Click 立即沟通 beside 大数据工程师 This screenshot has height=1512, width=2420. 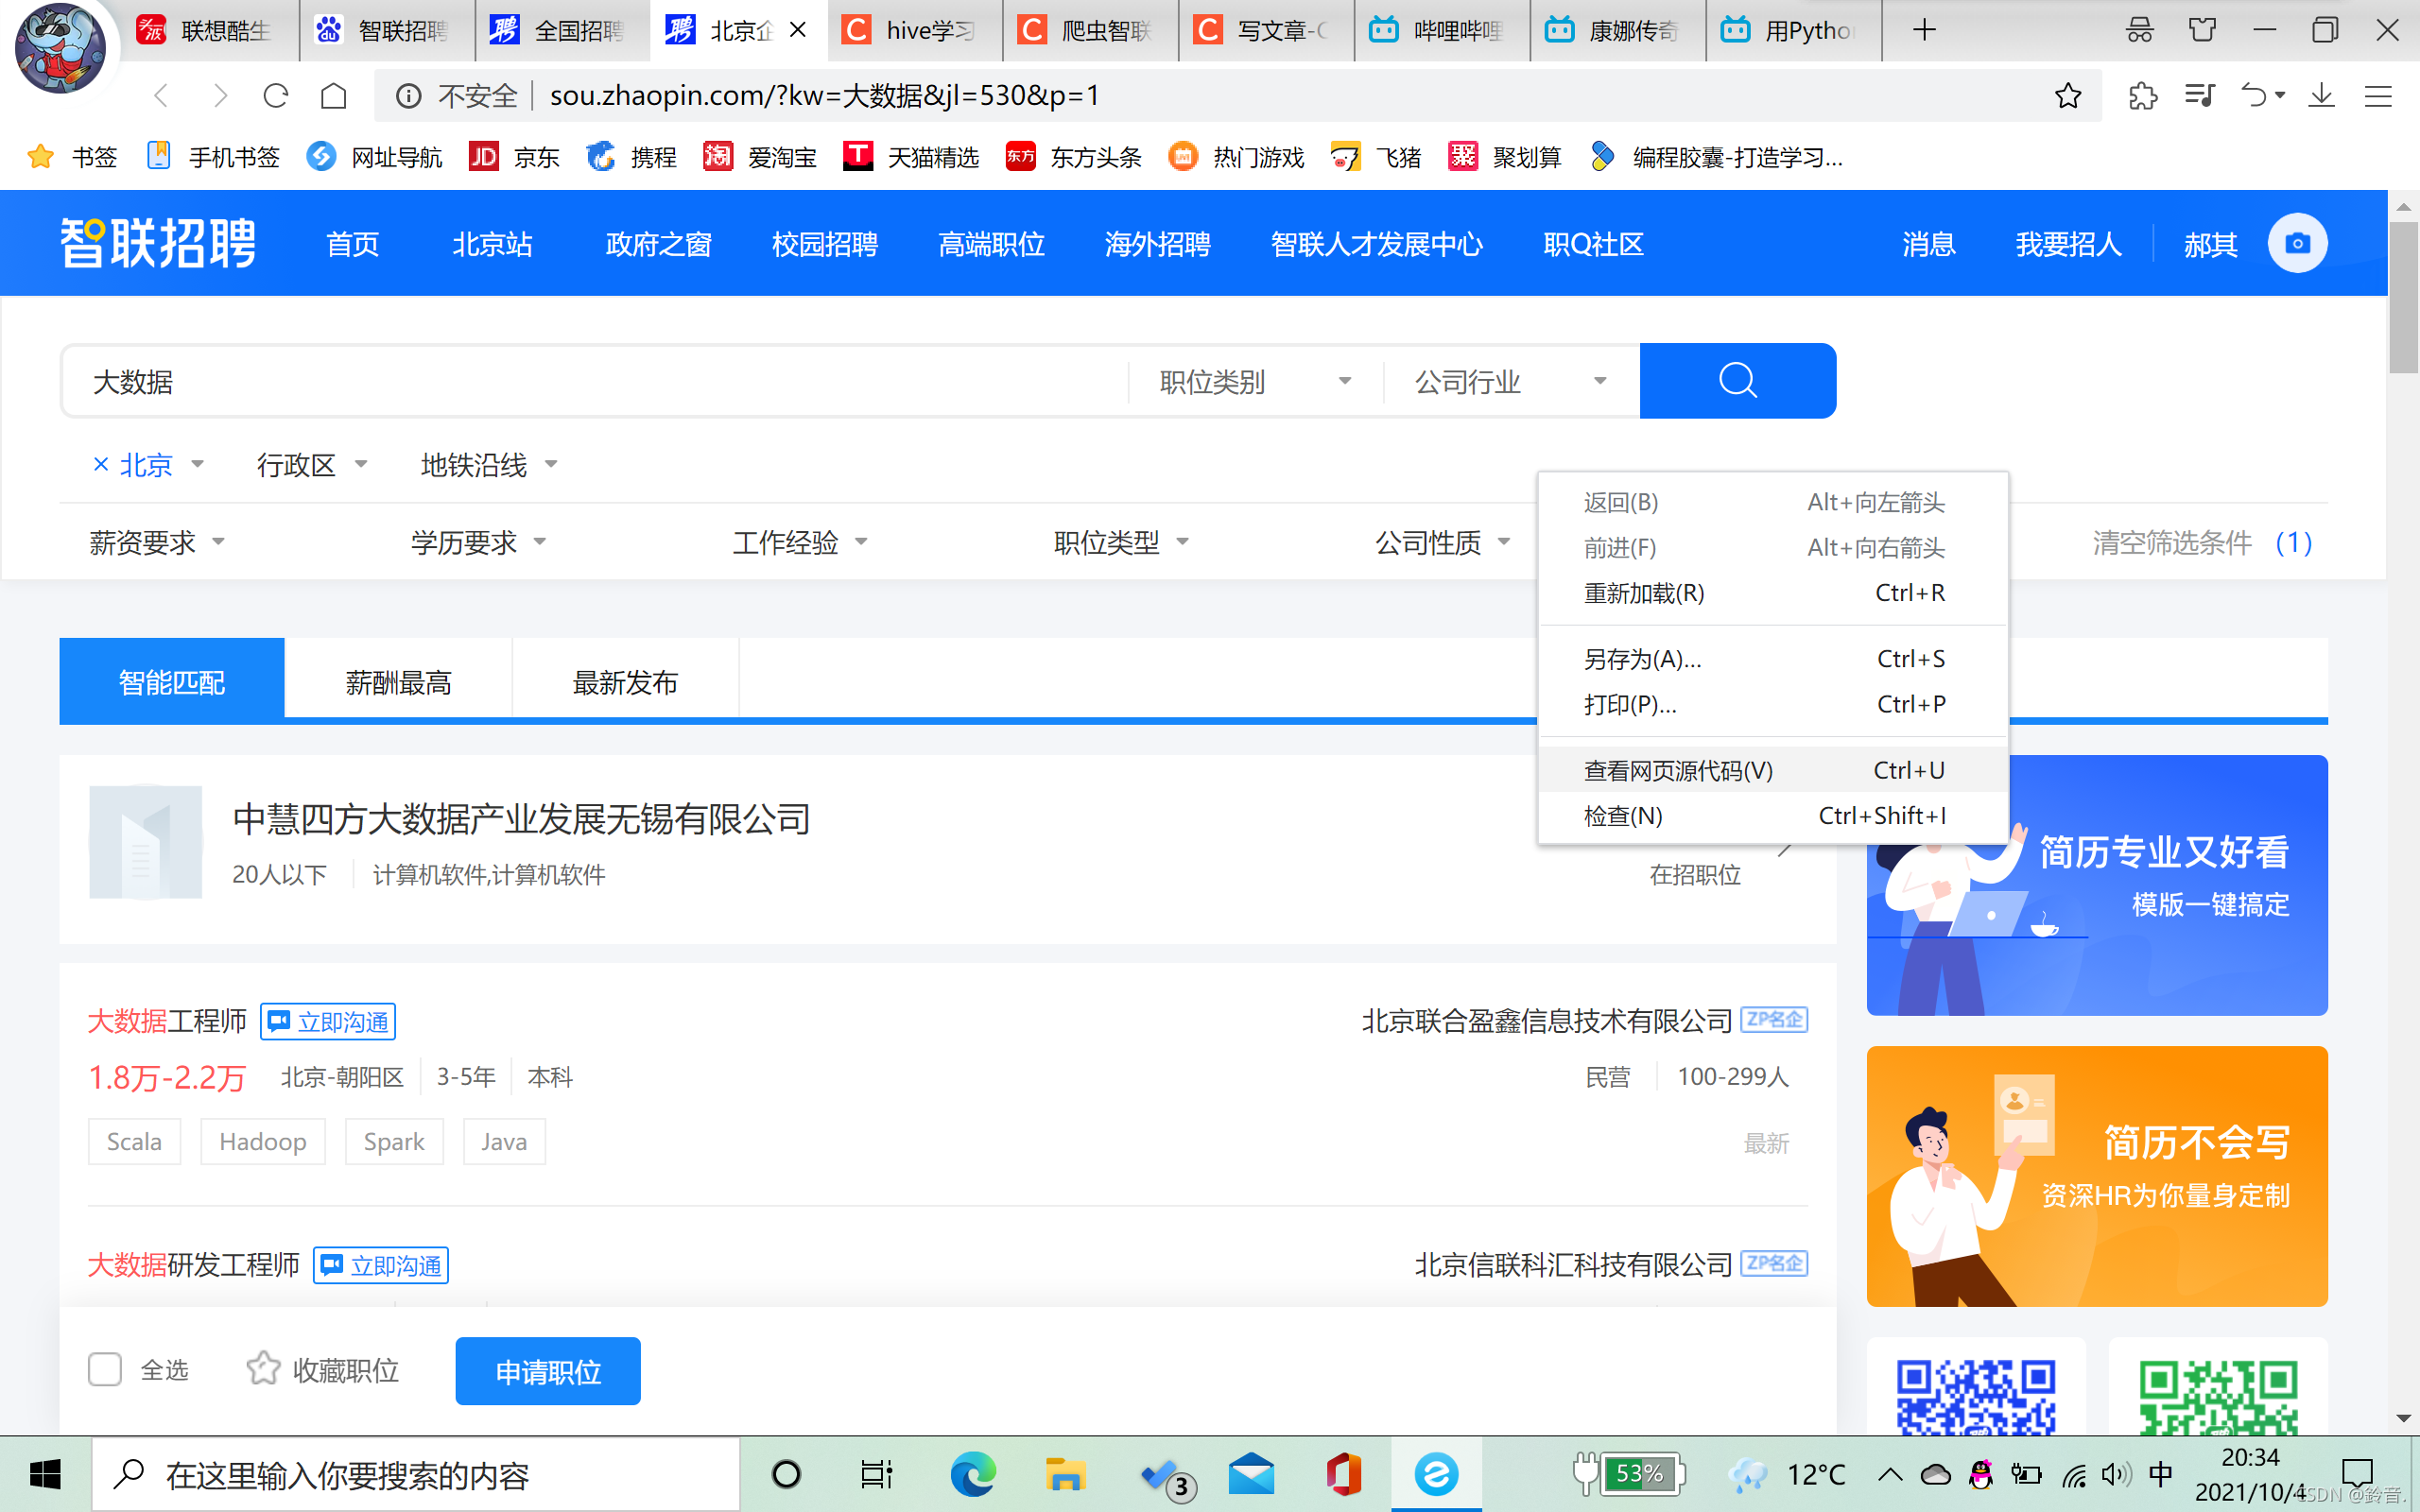tap(328, 1021)
